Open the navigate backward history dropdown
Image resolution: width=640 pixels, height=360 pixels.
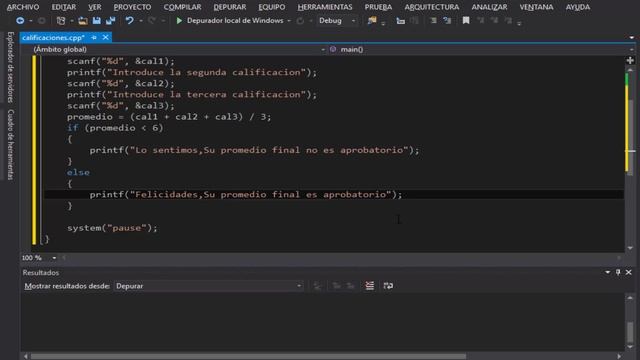coord(31,21)
